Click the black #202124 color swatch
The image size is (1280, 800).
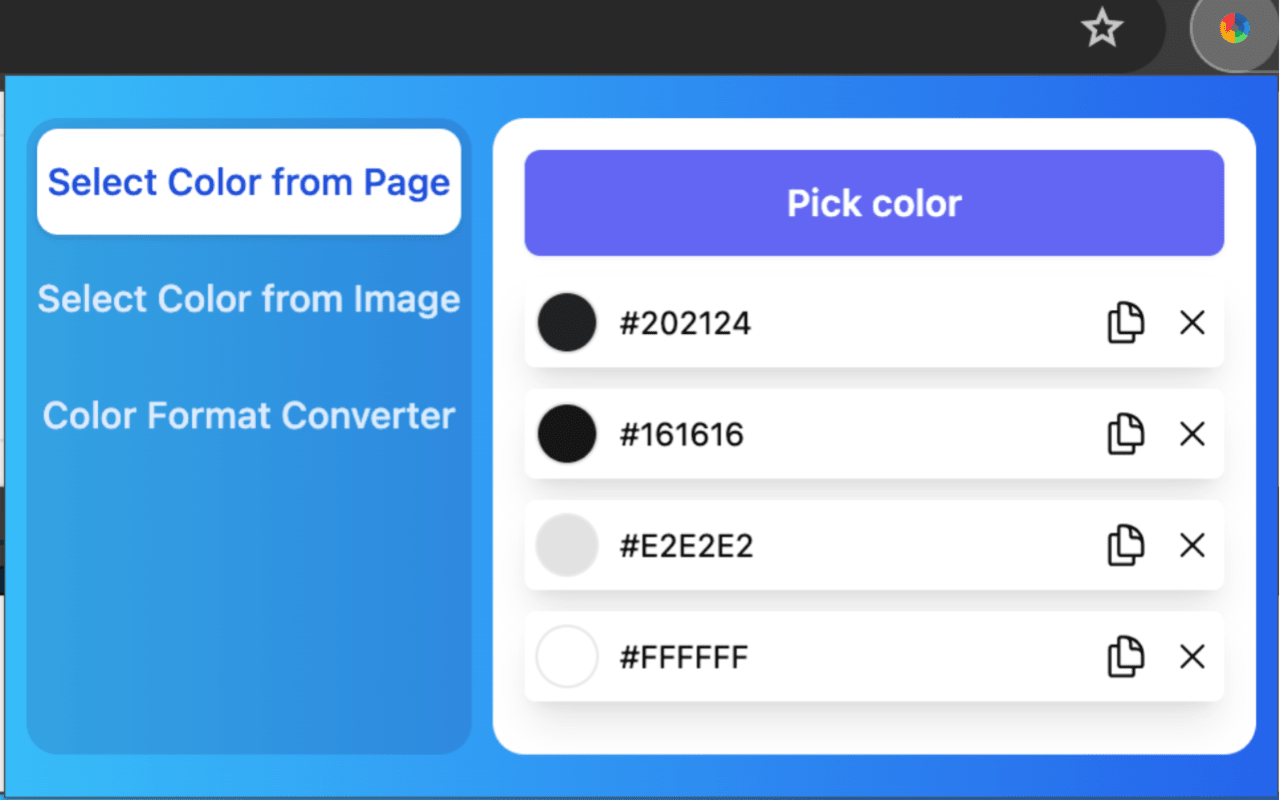[567, 322]
